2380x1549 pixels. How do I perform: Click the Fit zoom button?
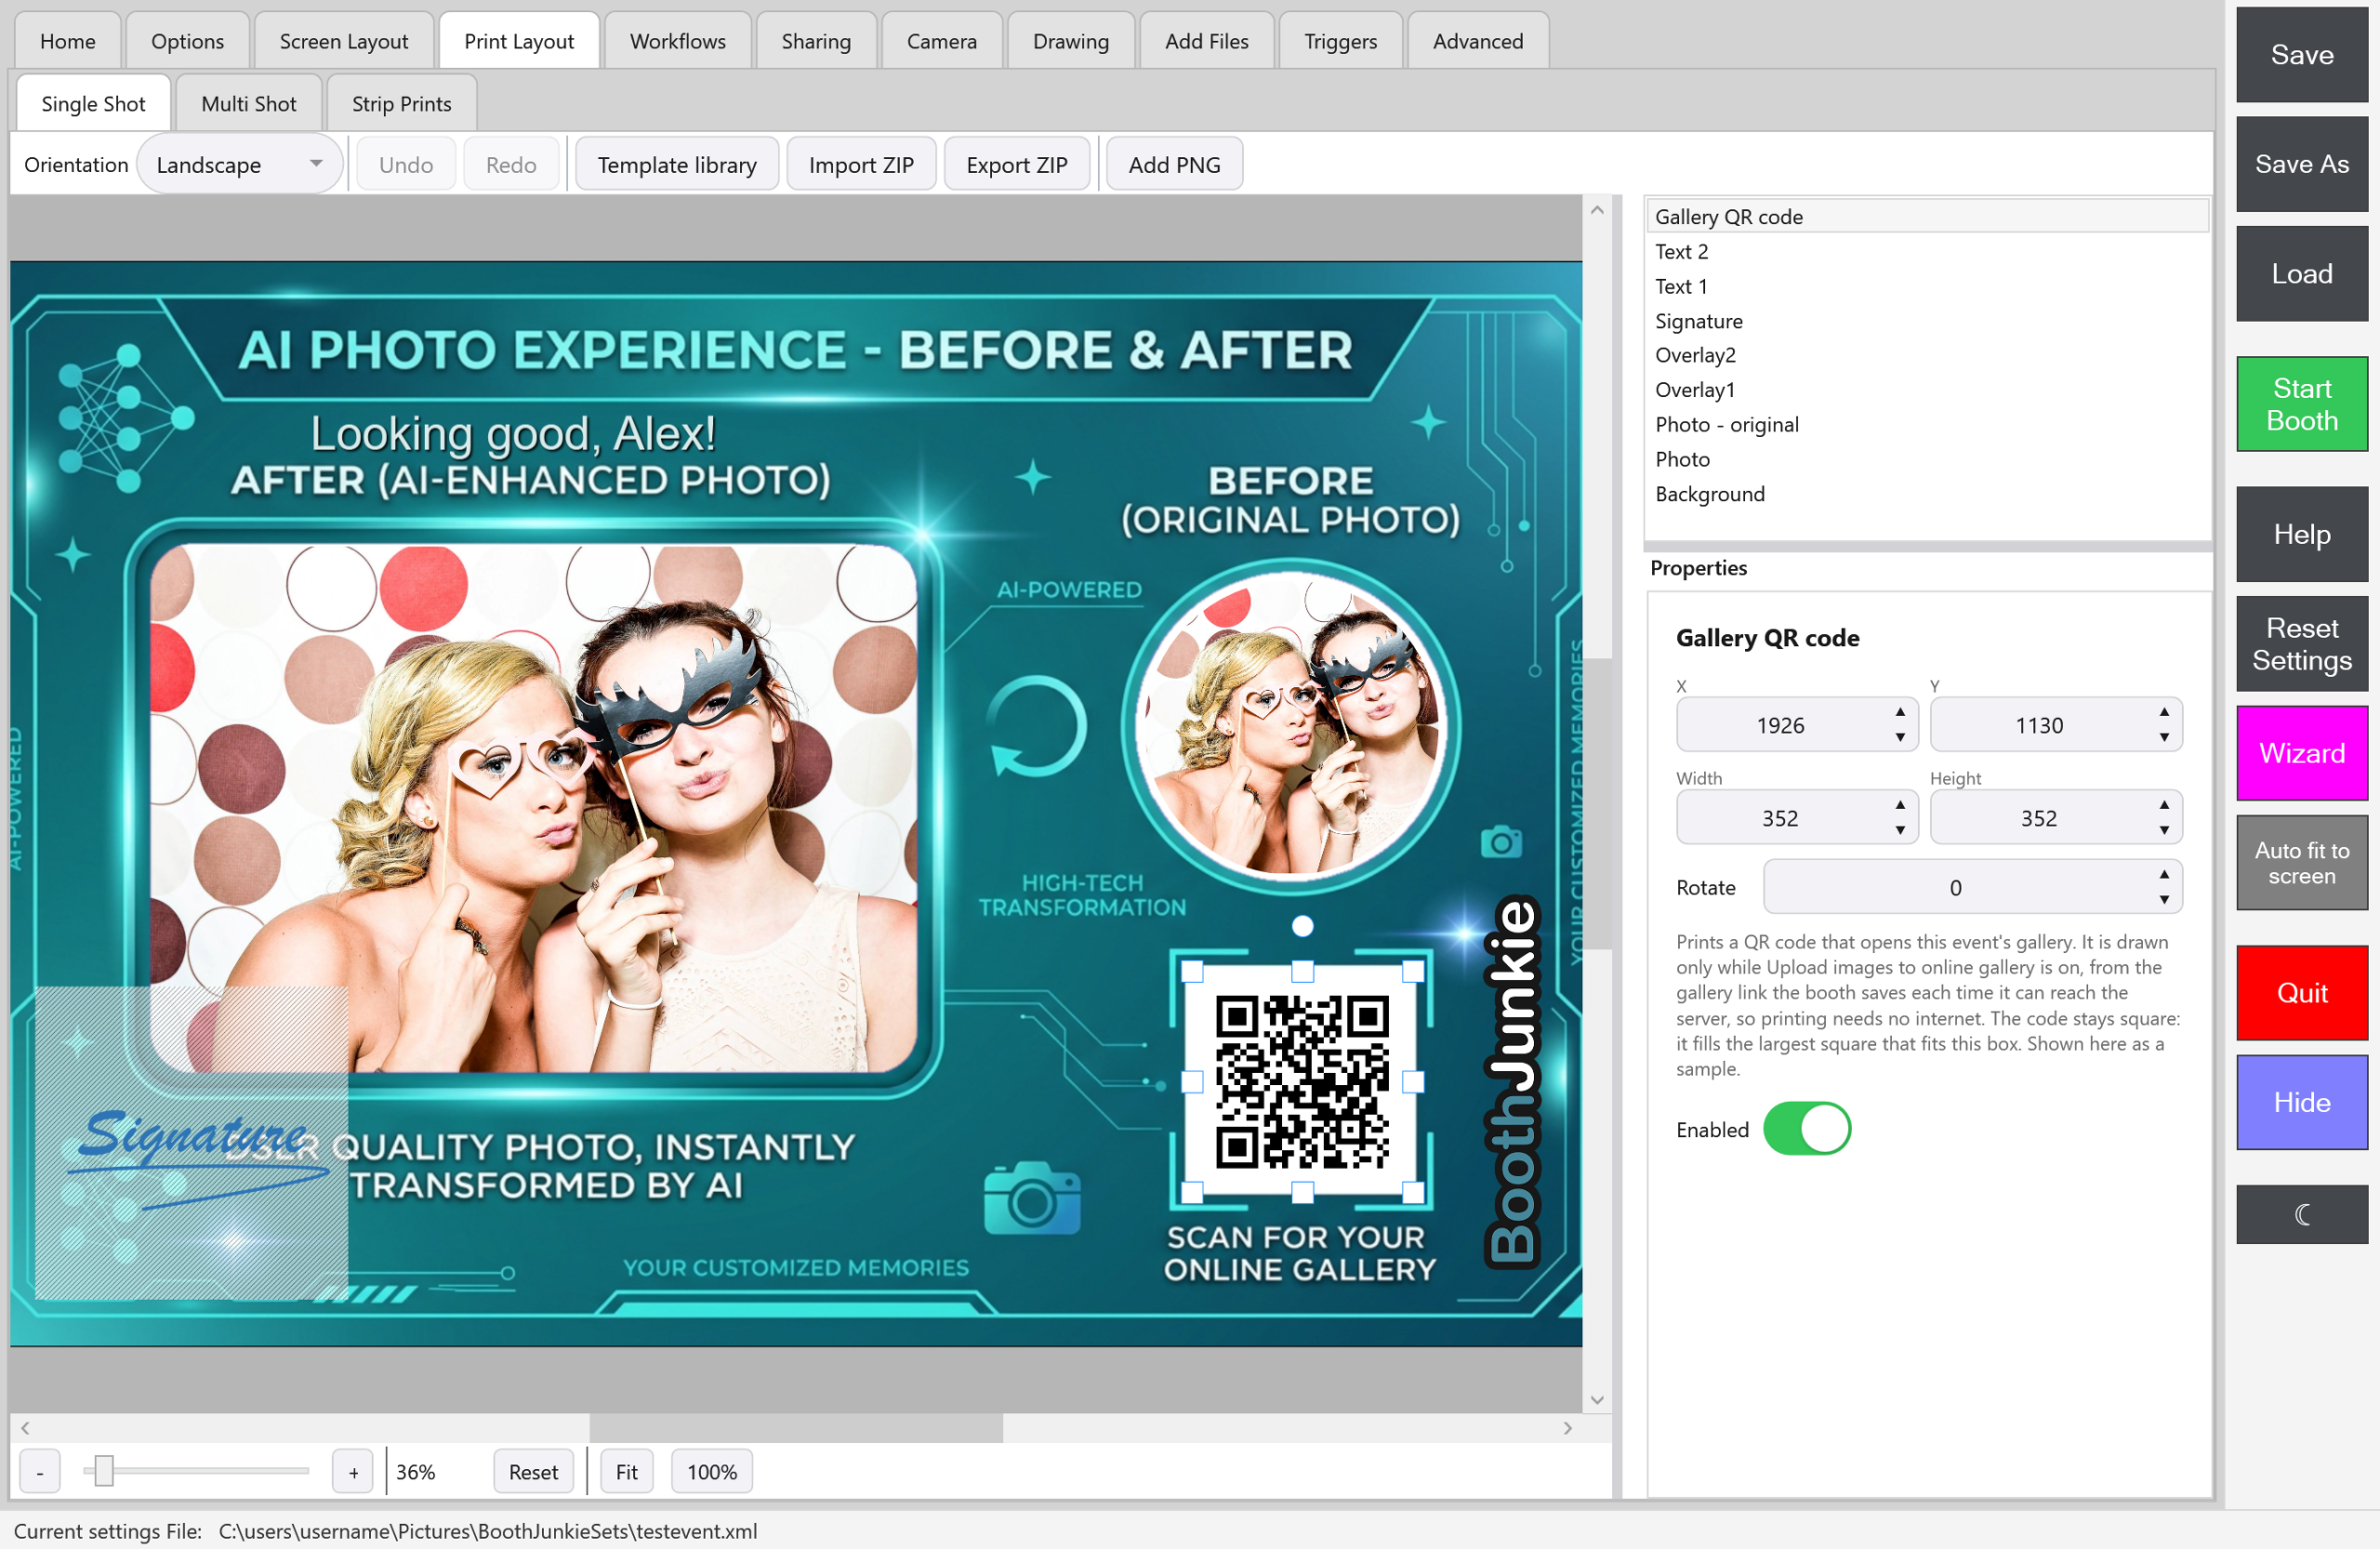[x=626, y=1472]
